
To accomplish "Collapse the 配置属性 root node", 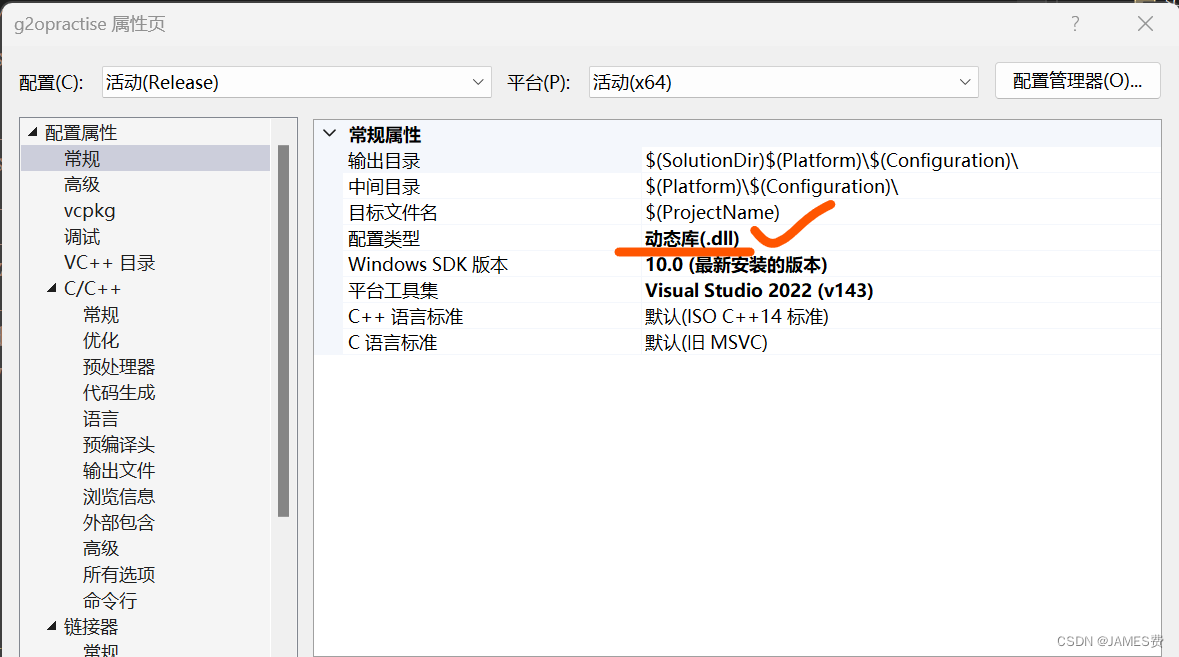I will (32, 131).
